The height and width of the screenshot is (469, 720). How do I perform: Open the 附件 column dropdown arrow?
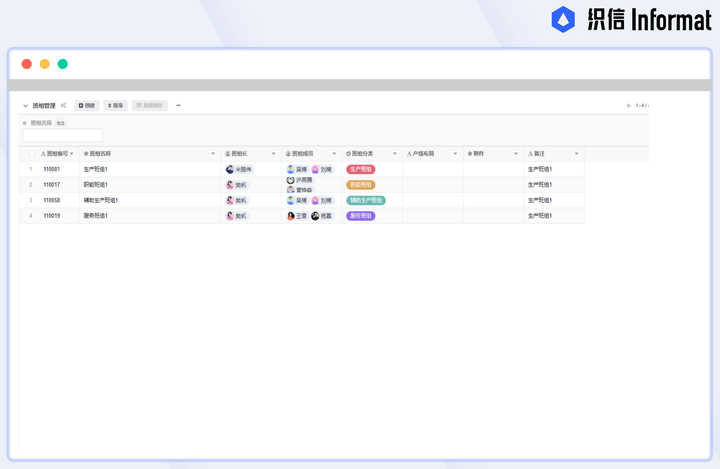516,153
